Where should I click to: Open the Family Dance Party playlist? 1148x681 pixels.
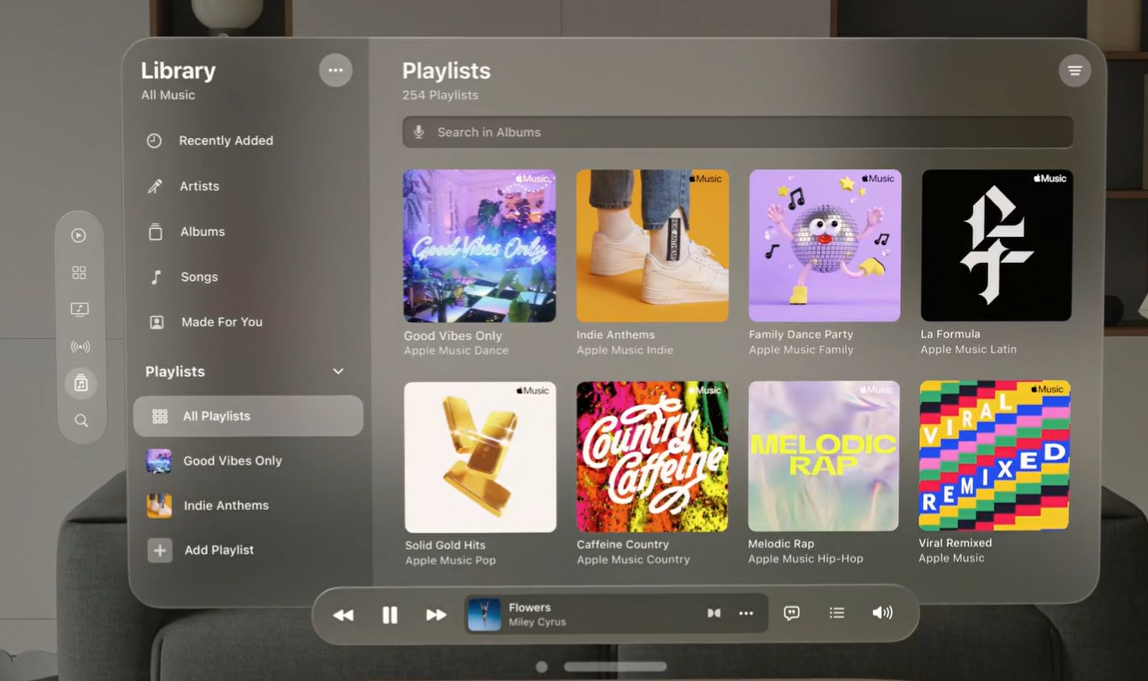coord(824,245)
